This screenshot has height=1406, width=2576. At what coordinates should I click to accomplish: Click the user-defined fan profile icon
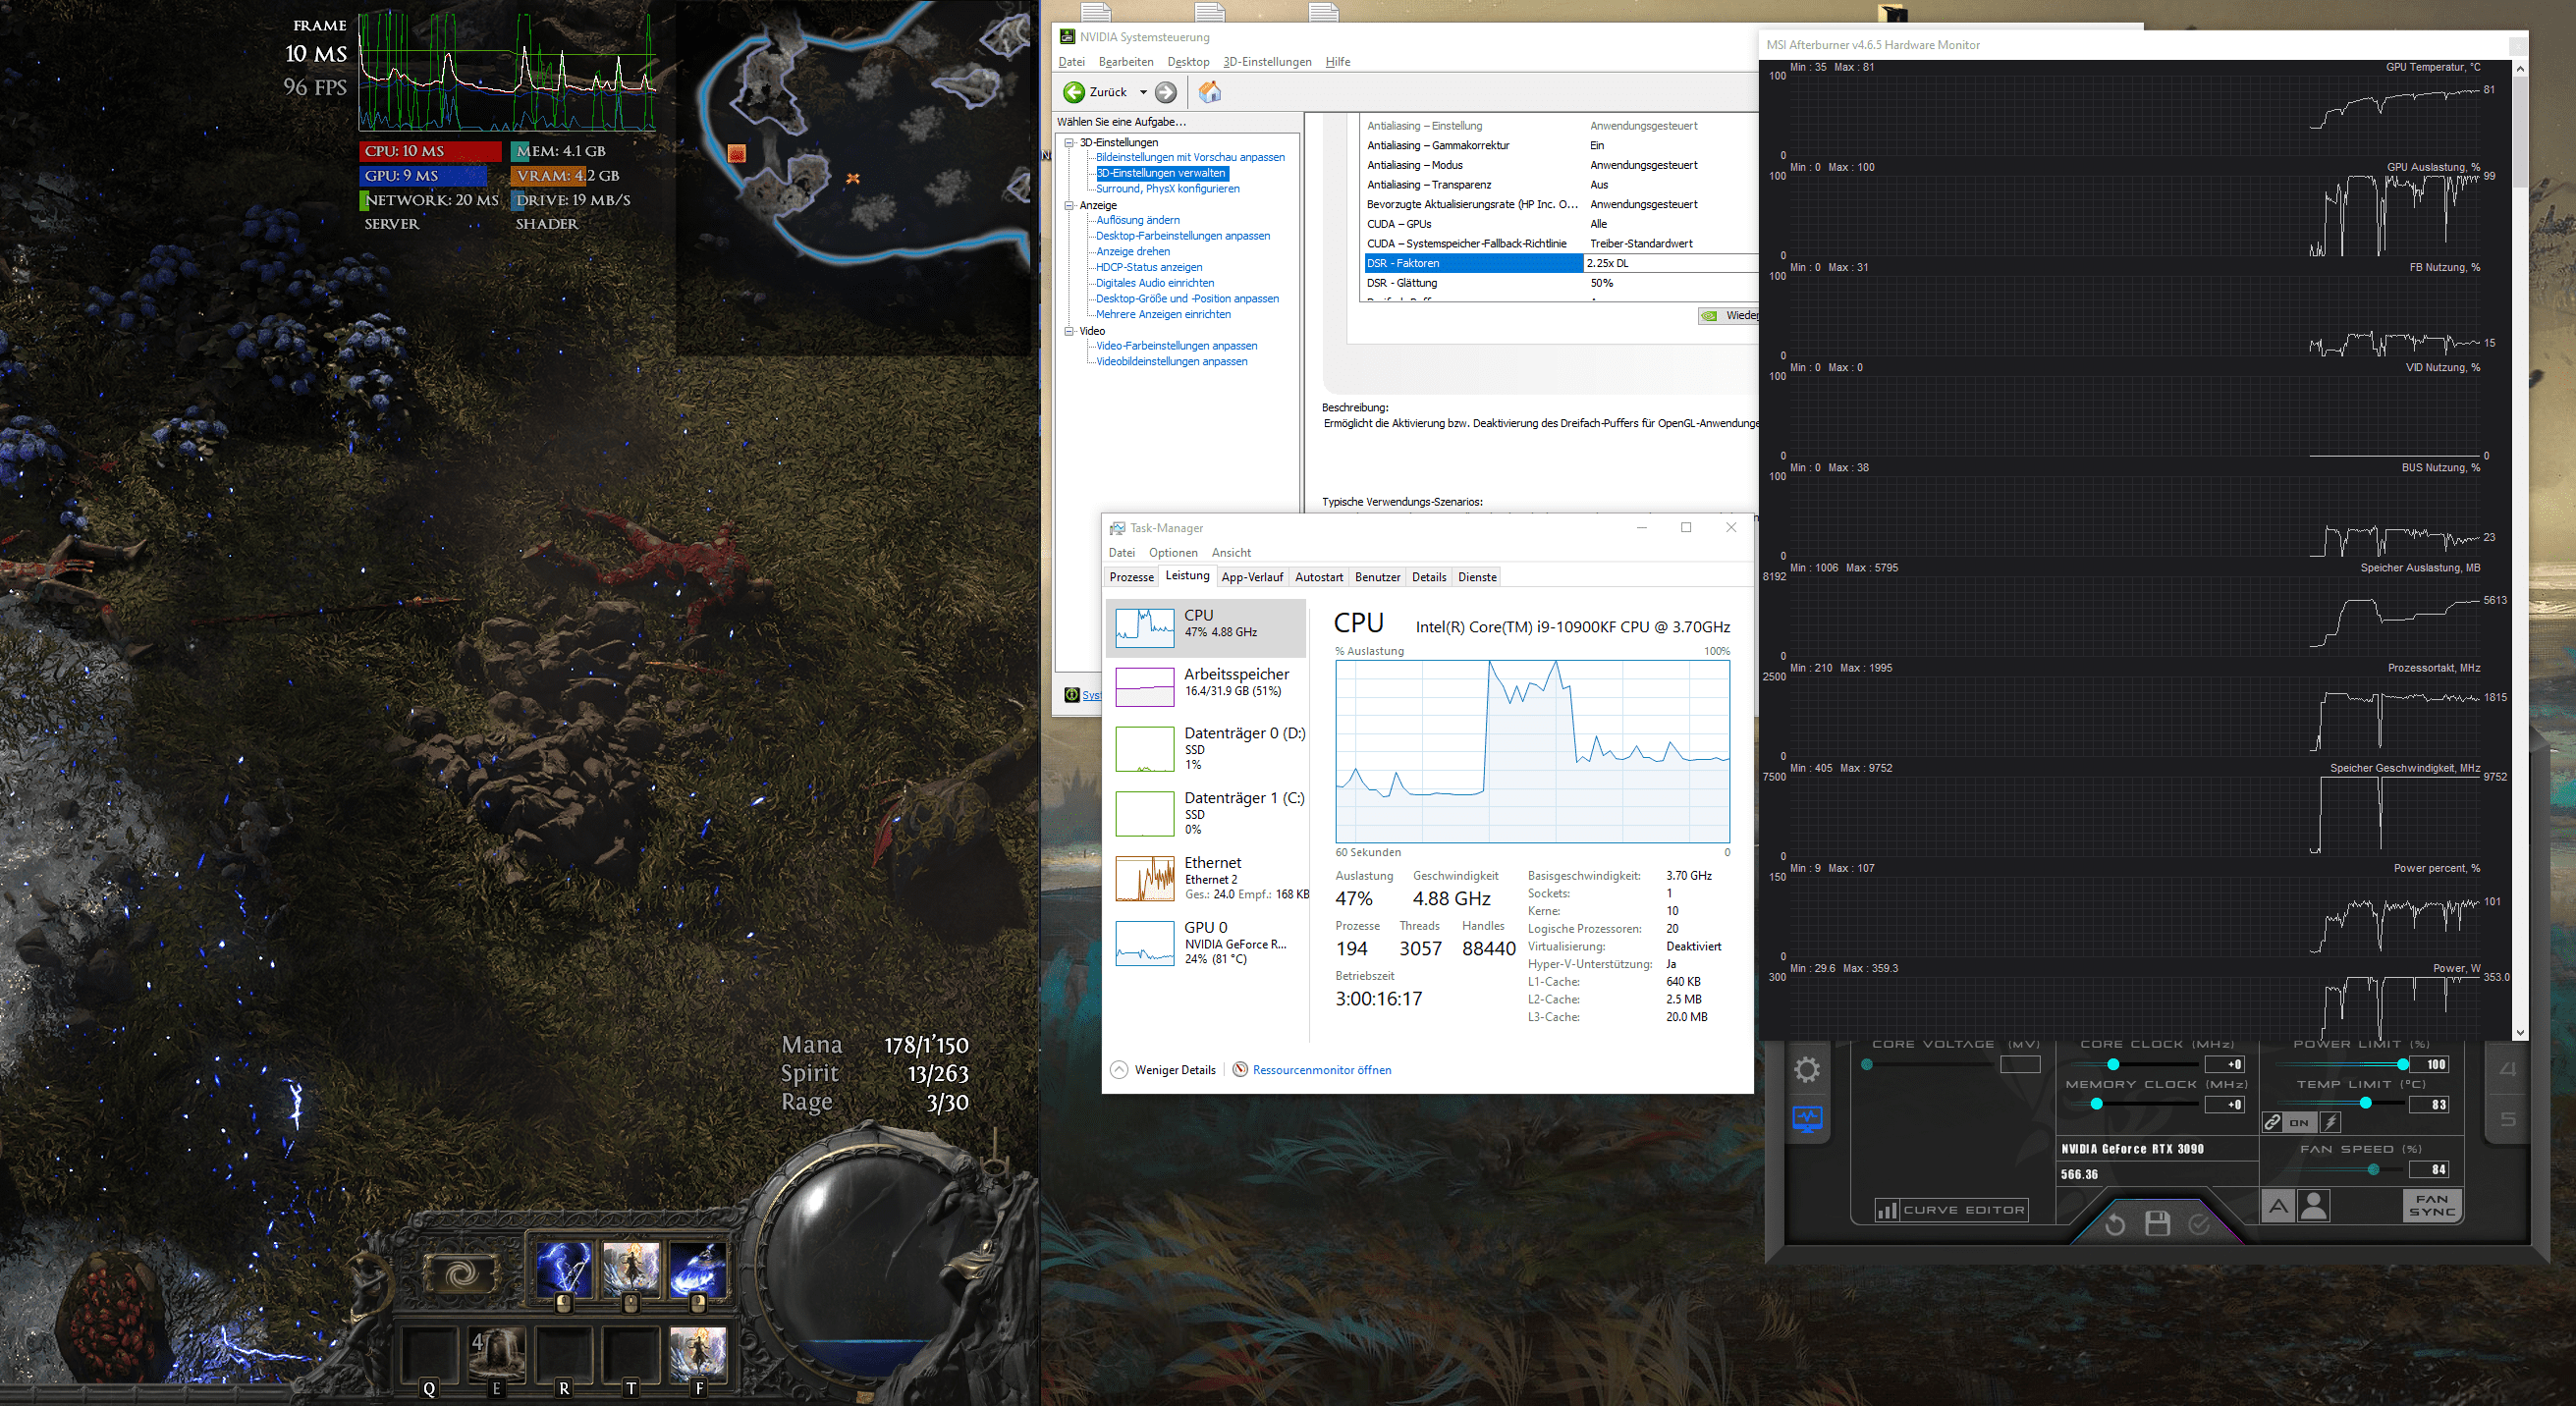(2314, 1206)
